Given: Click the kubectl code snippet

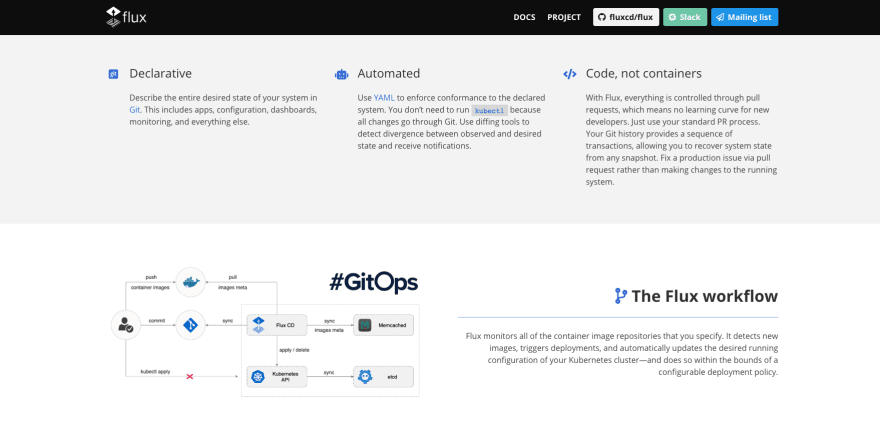Looking at the screenshot, I should click(x=489, y=110).
